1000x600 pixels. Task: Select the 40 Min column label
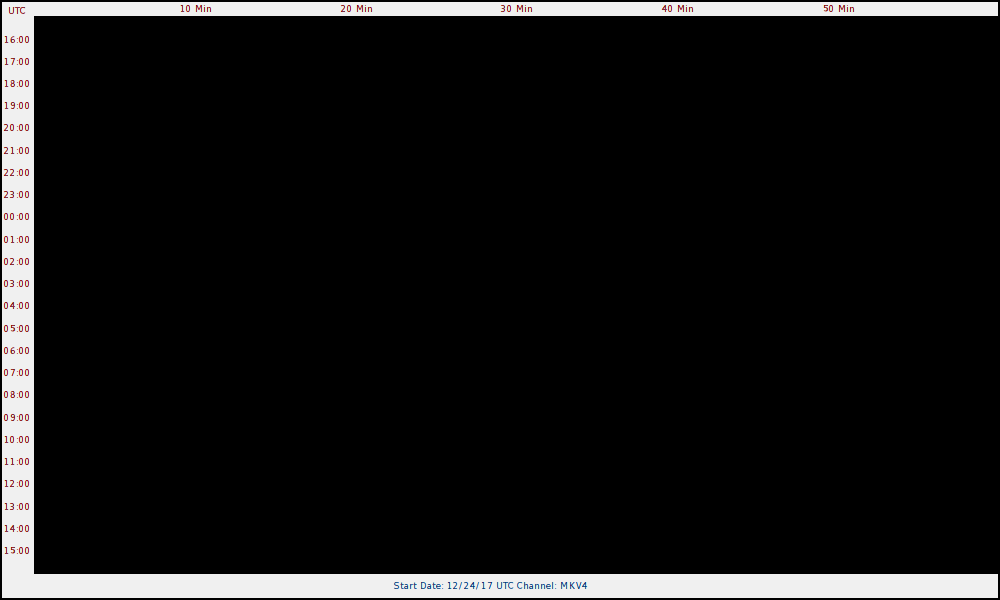pyautogui.click(x=677, y=9)
